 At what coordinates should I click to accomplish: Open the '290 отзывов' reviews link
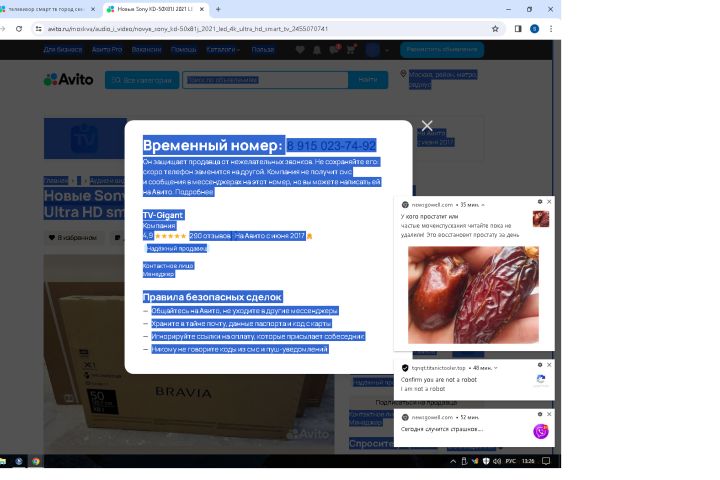210,236
